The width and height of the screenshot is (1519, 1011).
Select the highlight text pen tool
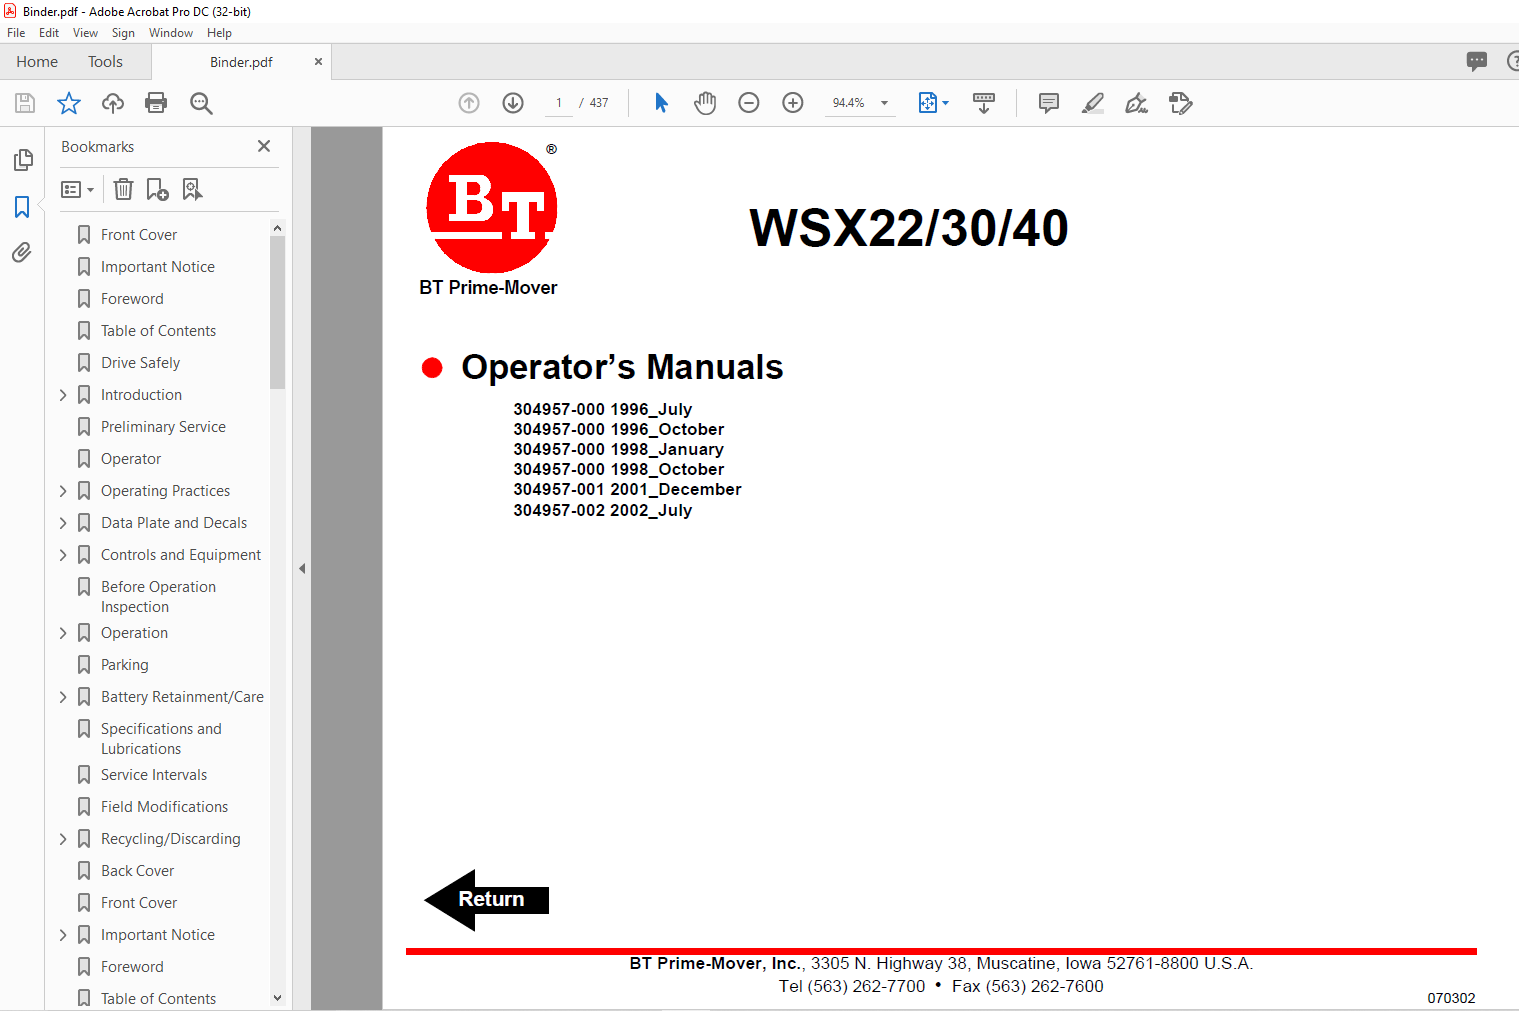pyautogui.click(x=1093, y=103)
